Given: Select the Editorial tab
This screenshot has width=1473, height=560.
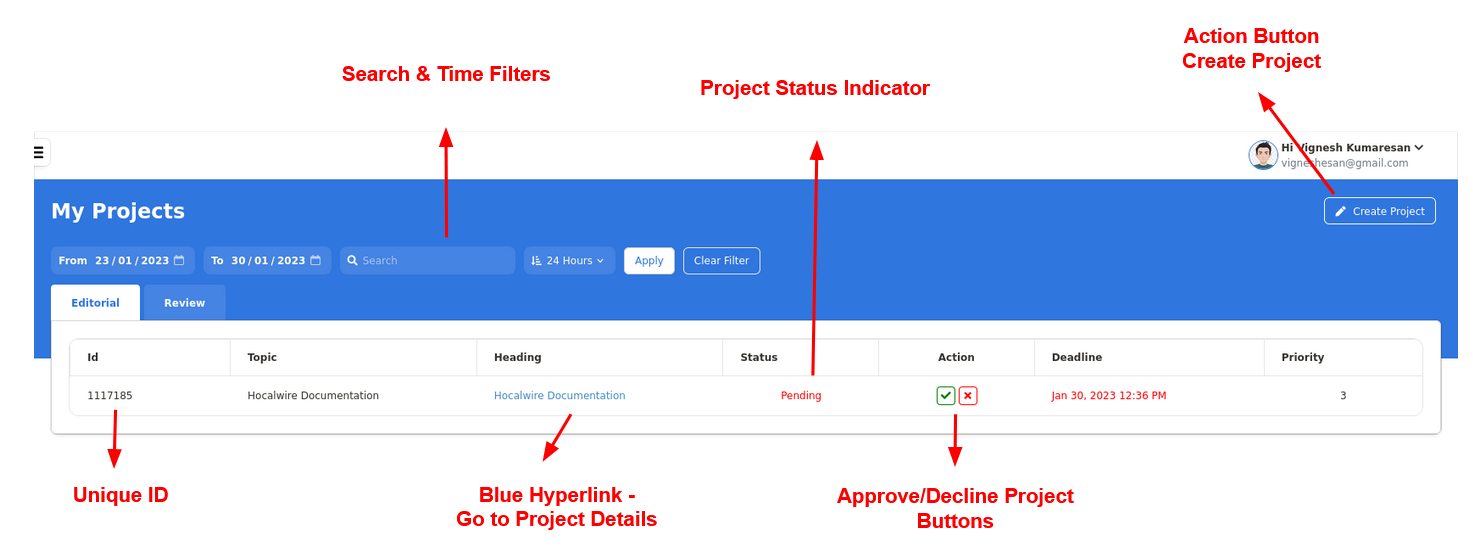Looking at the screenshot, I should (x=95, y=303).
